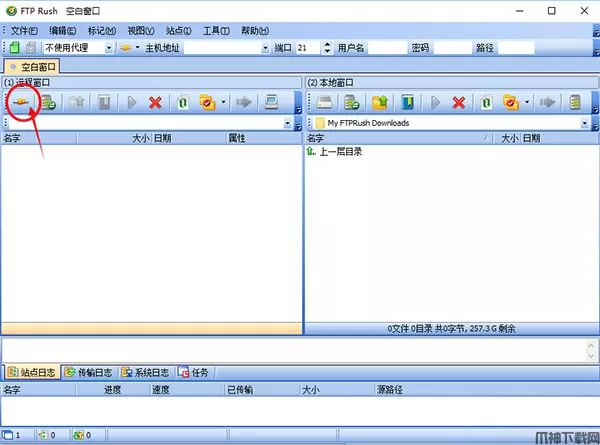Click the green new-site icon in the top toolbar

point(12,48)
